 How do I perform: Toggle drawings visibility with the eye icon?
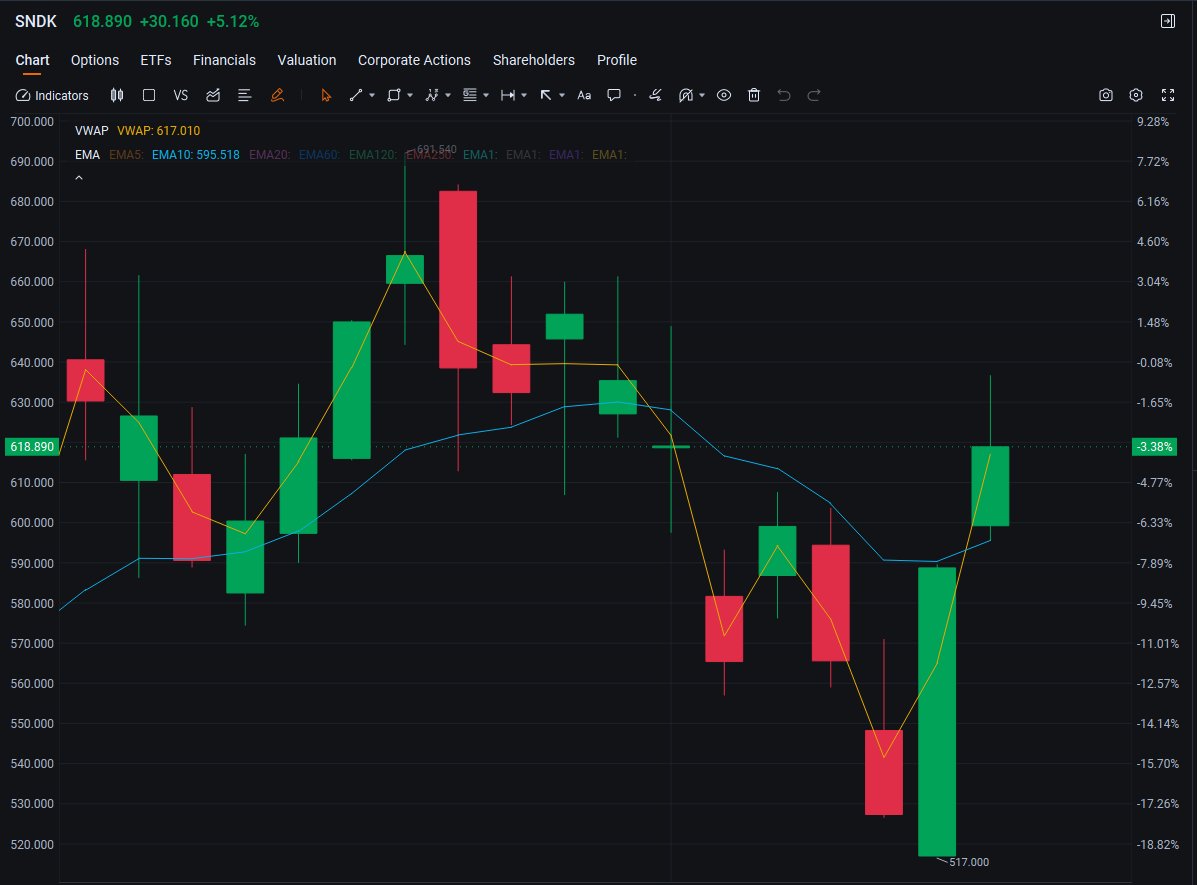coord(725,95)
